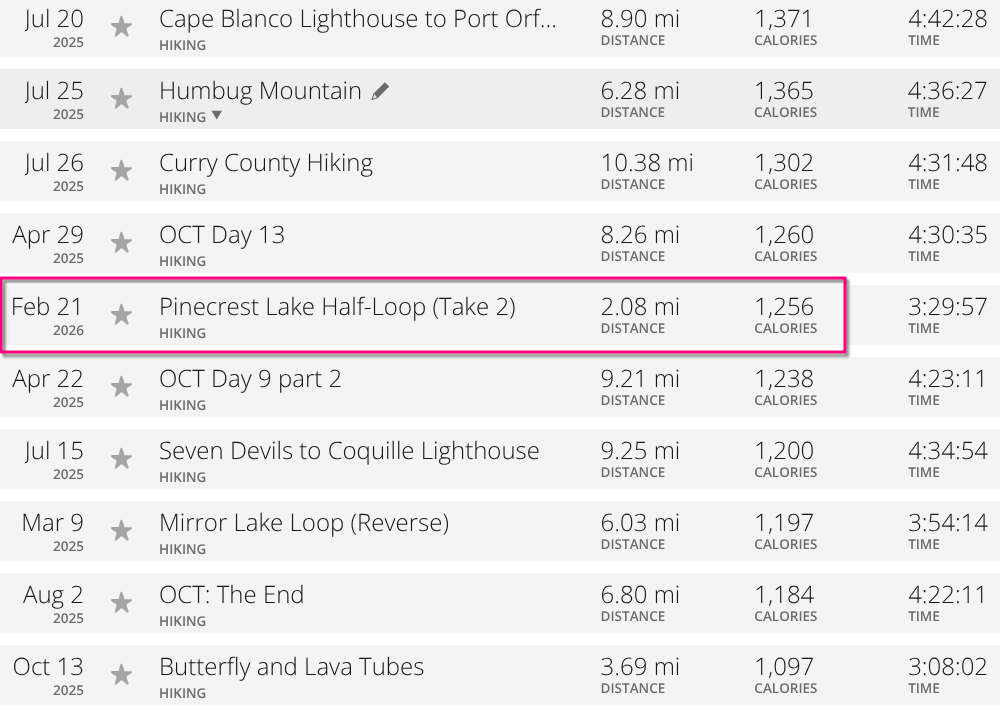Favorite the Humbug Mountain hike
This screenshot has height=713, width=1000.
click(x=121, y=99)
